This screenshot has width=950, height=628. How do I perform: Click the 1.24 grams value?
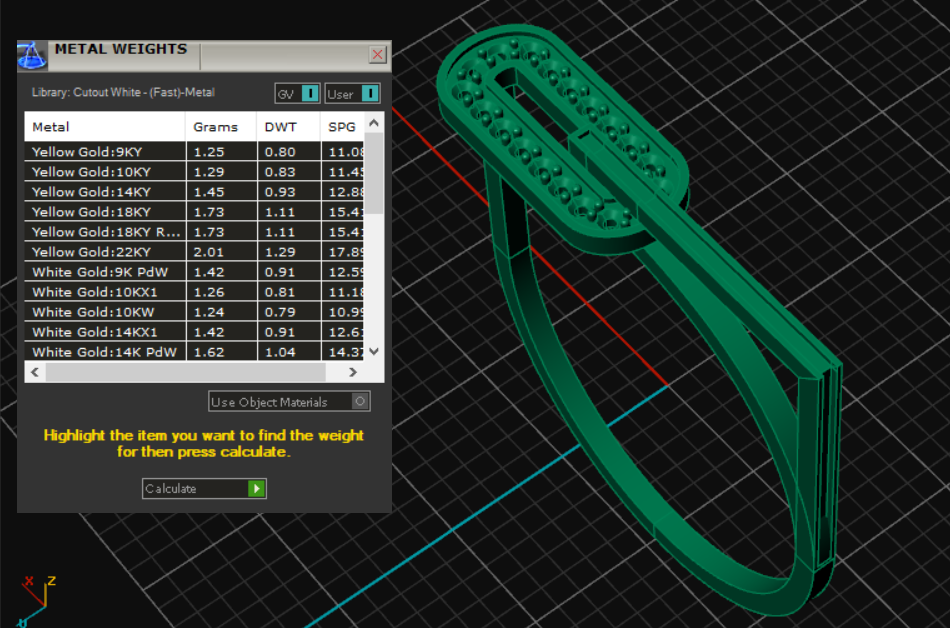(208, 312)
